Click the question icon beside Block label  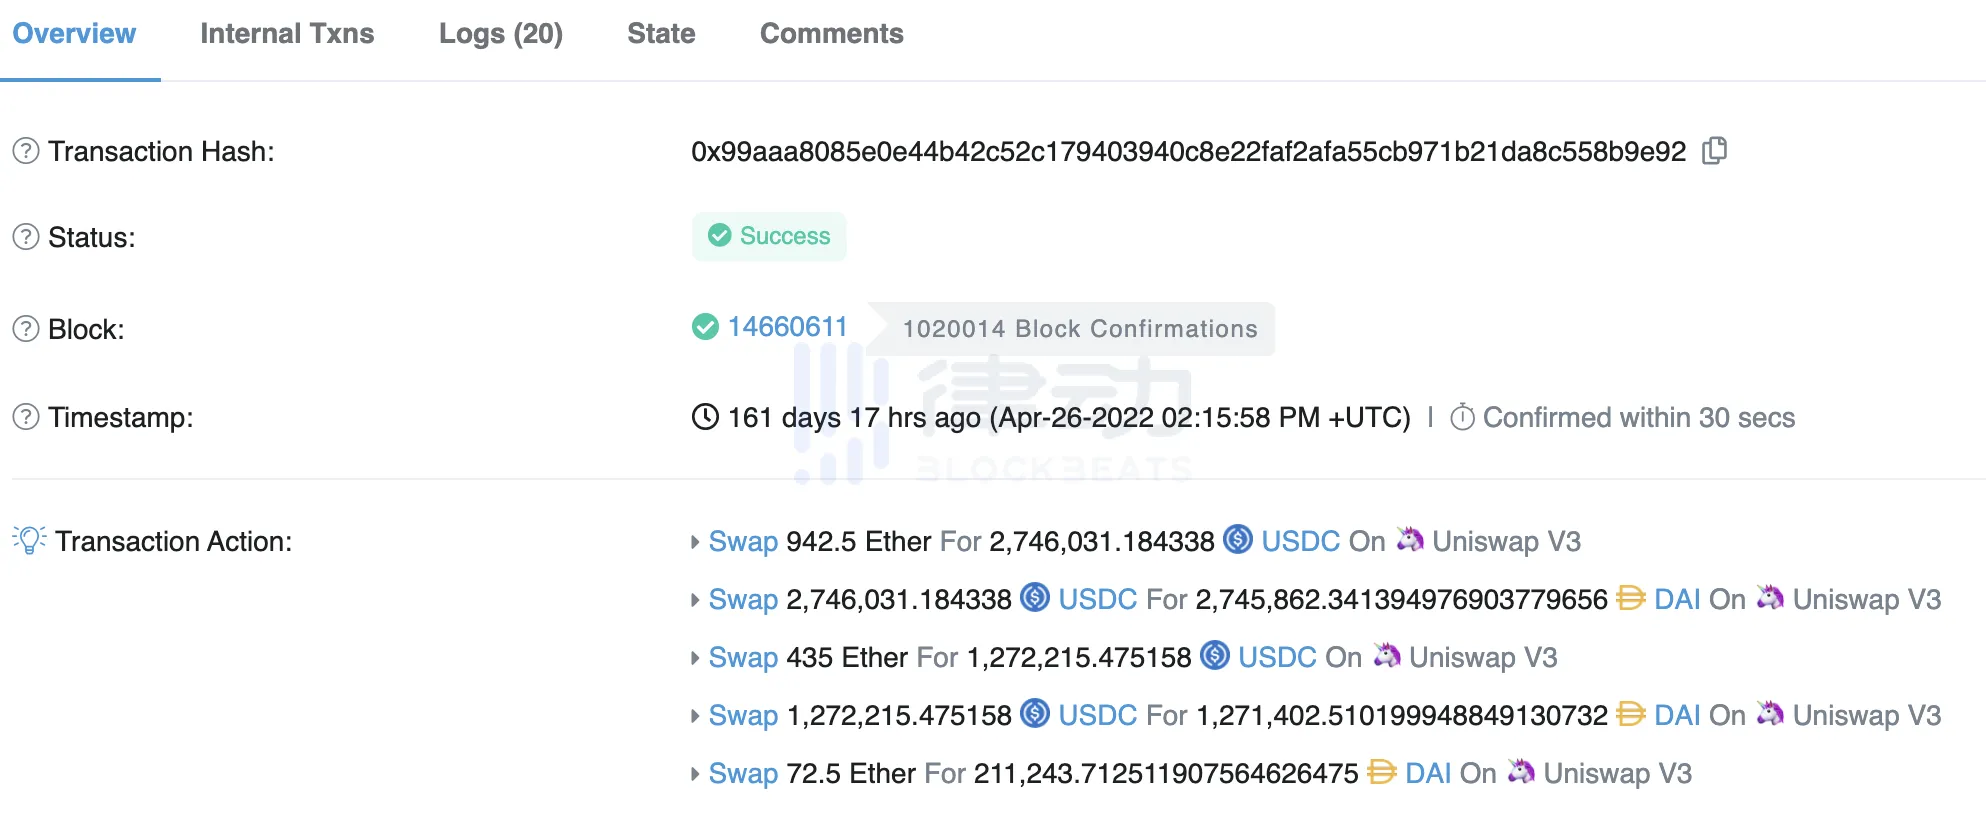tap(26, 329)
